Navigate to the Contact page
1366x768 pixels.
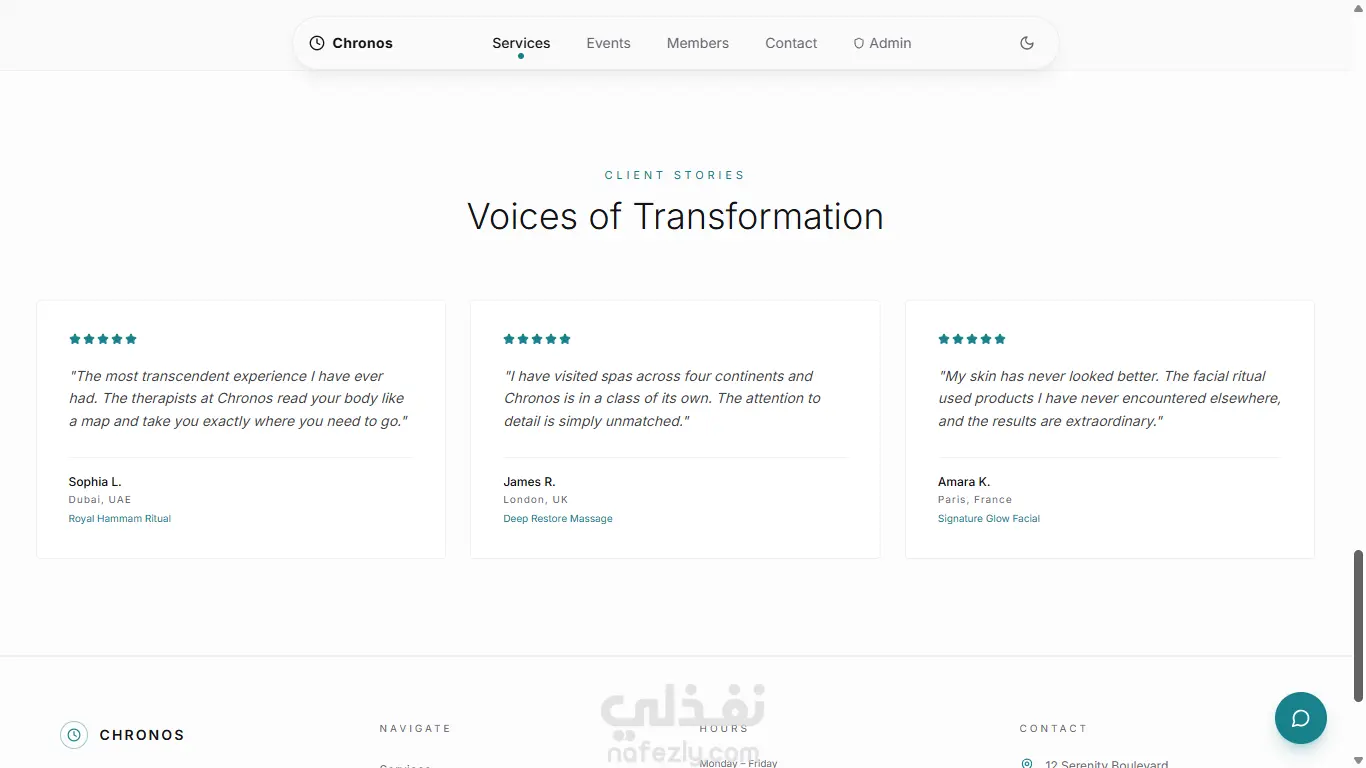[x=791, y=43]
